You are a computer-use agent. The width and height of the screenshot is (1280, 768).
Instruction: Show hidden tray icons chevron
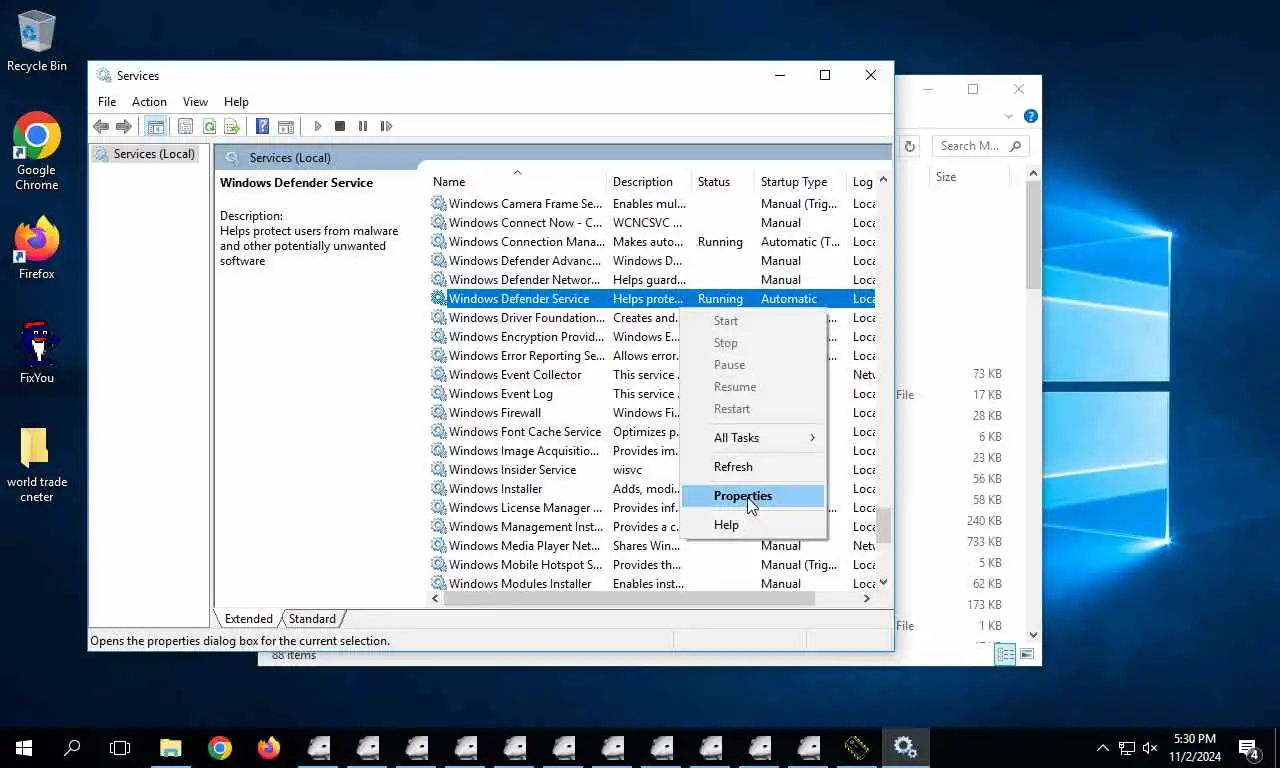[1103, 748]
